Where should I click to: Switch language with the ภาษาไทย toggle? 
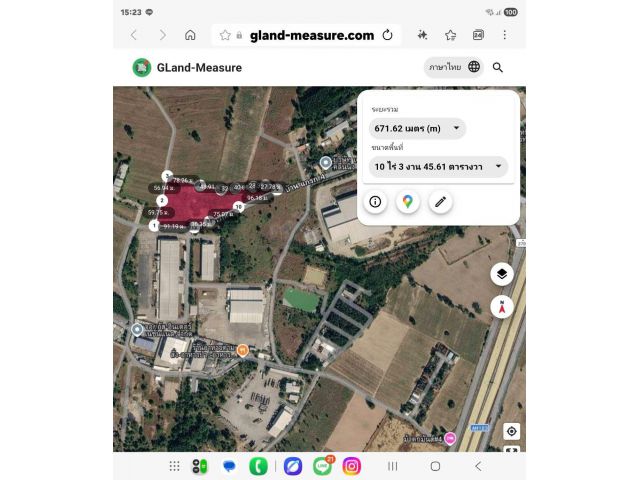point(454,67)
